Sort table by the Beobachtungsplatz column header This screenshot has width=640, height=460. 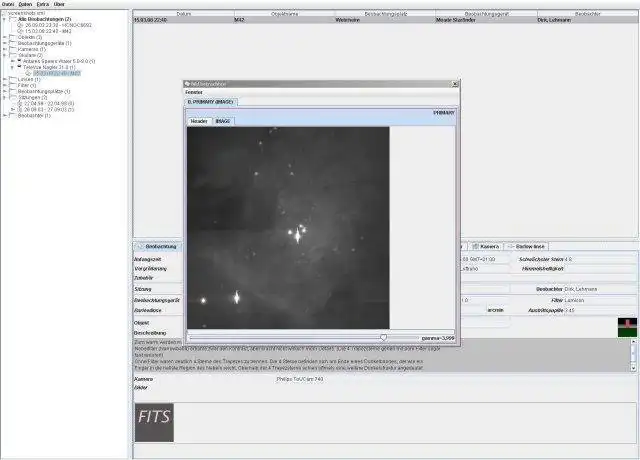[x=385, y=14]
